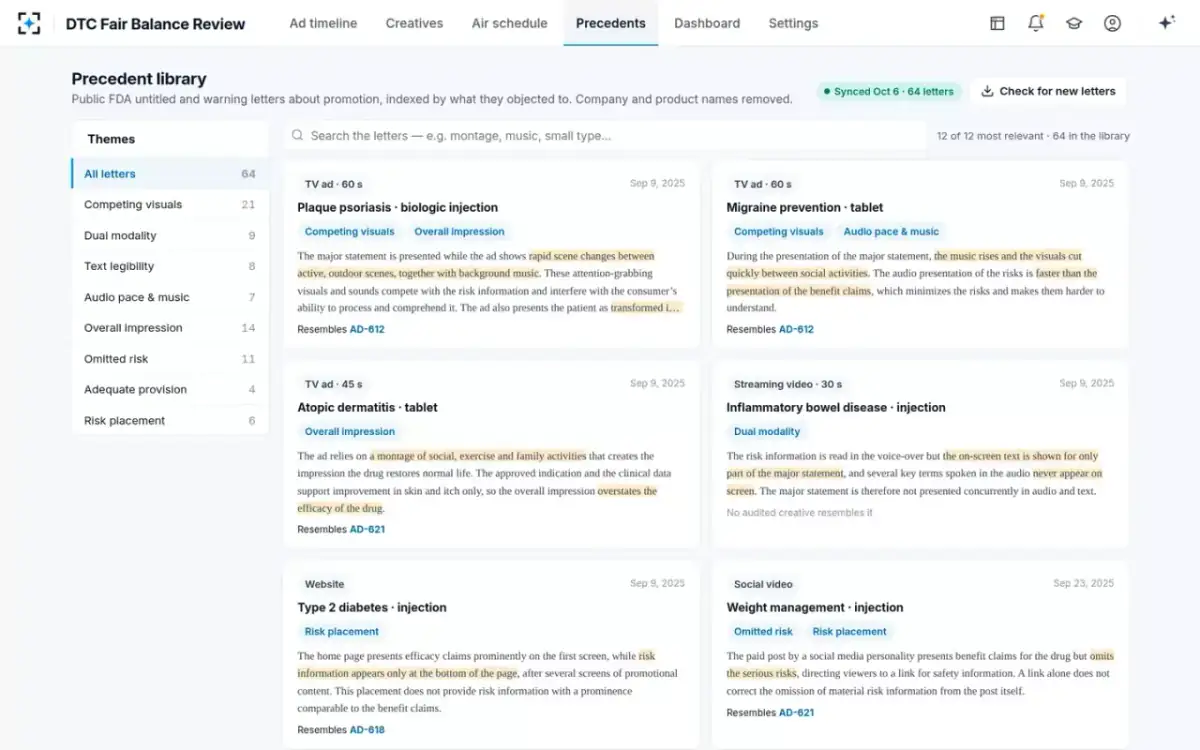Viewport: 1200px width, 750px height.
Task: Filter by Dual modality theme
Action: 169,236
